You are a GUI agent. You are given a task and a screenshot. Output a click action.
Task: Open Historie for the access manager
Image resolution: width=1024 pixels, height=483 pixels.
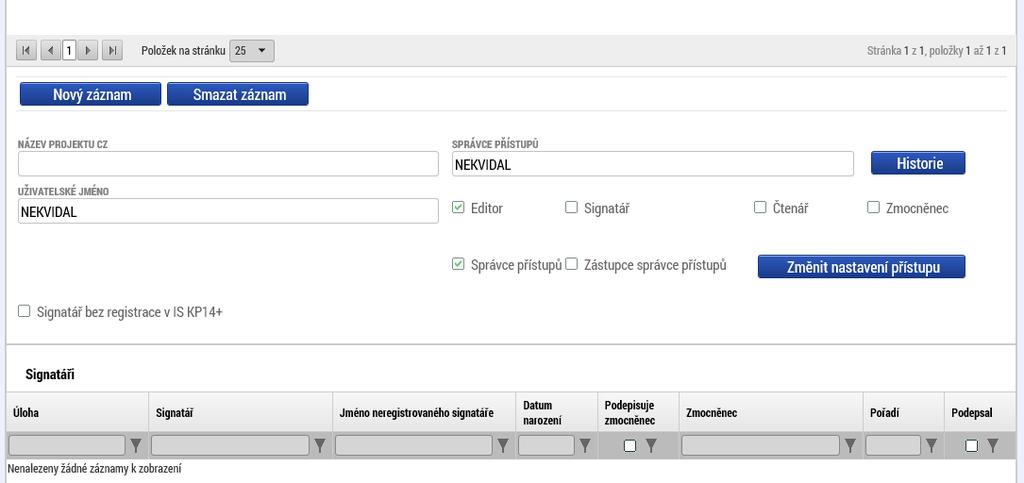coord(918,163)
